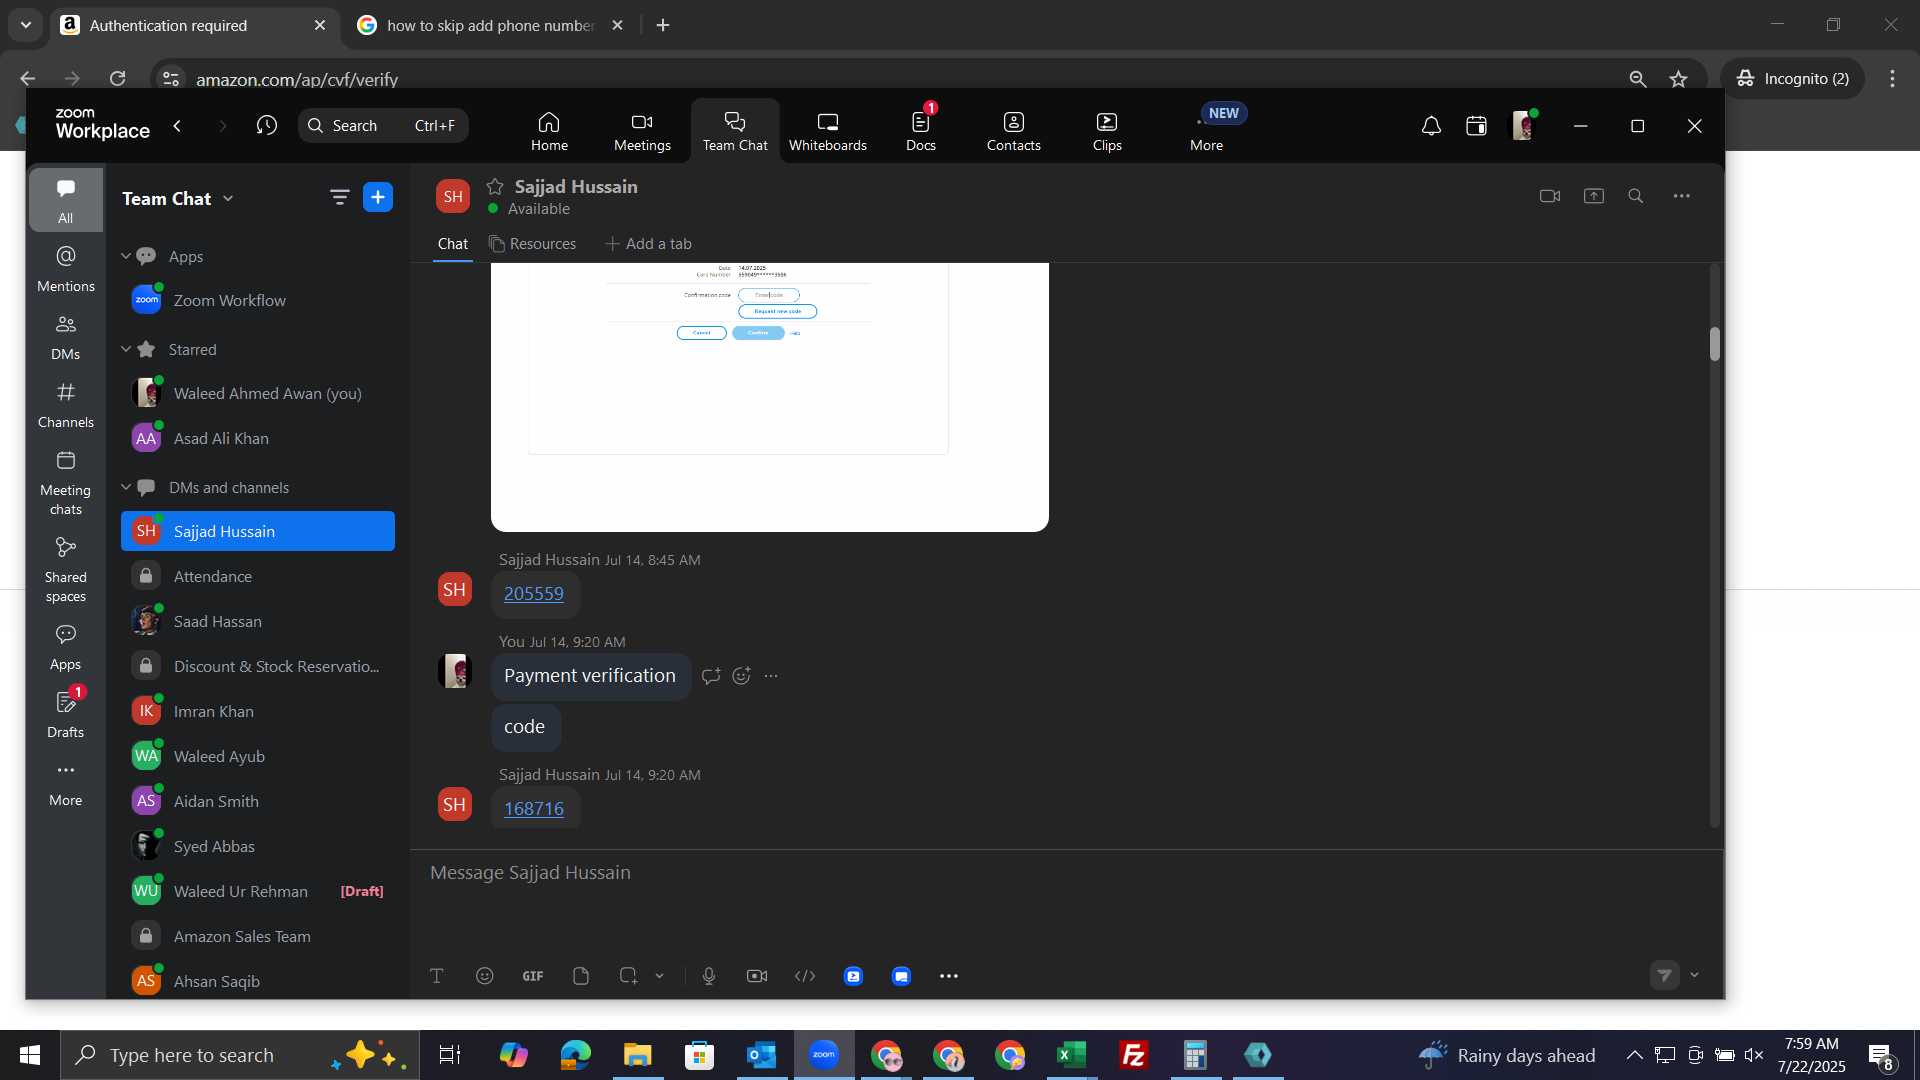Insert a code snippet
1920x1080 pixels.
[x=805, y=976]
